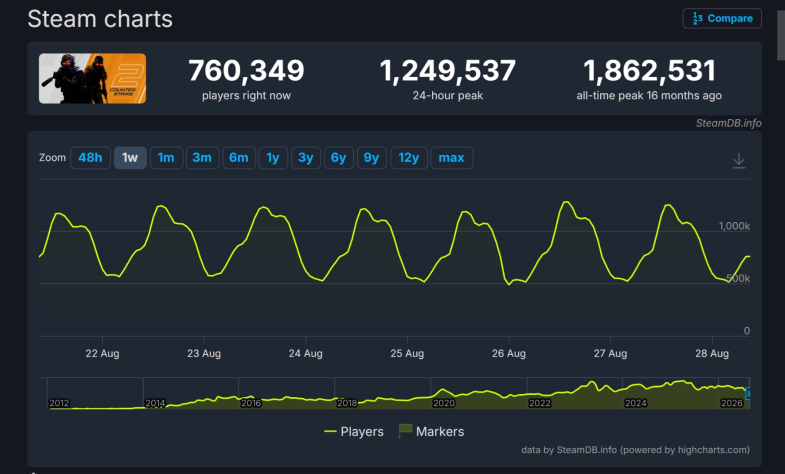The image size is (785, 474).
Task: Click the 2020 peak in the navigator timeline
Action: [443, 390]
